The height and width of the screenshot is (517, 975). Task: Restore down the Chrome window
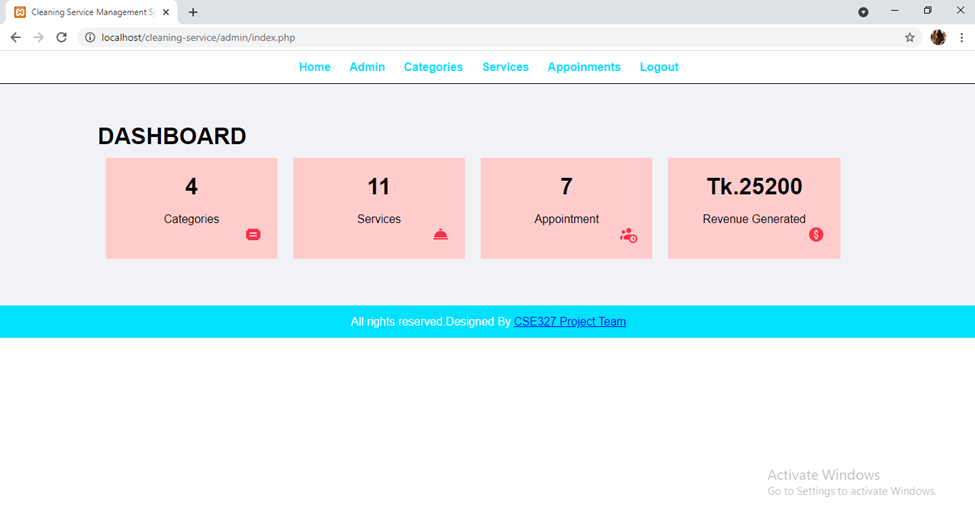pos(928,11)
